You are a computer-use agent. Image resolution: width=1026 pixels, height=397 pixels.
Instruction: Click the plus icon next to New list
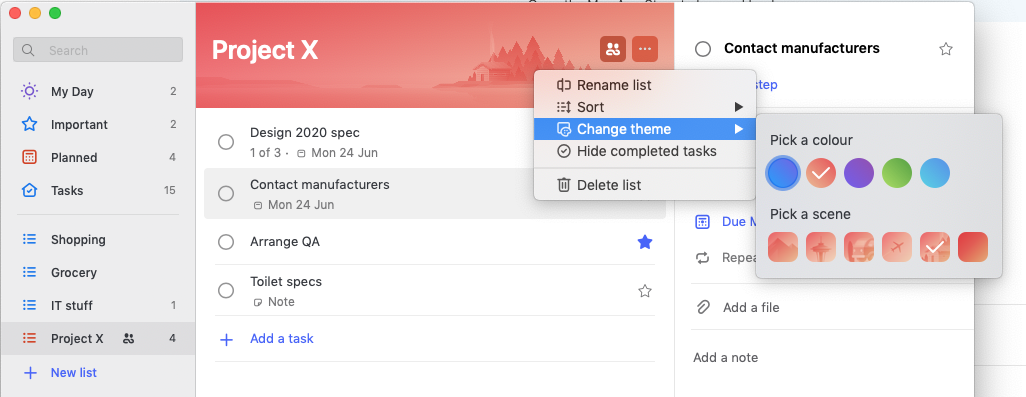click(x=30, y=373)
